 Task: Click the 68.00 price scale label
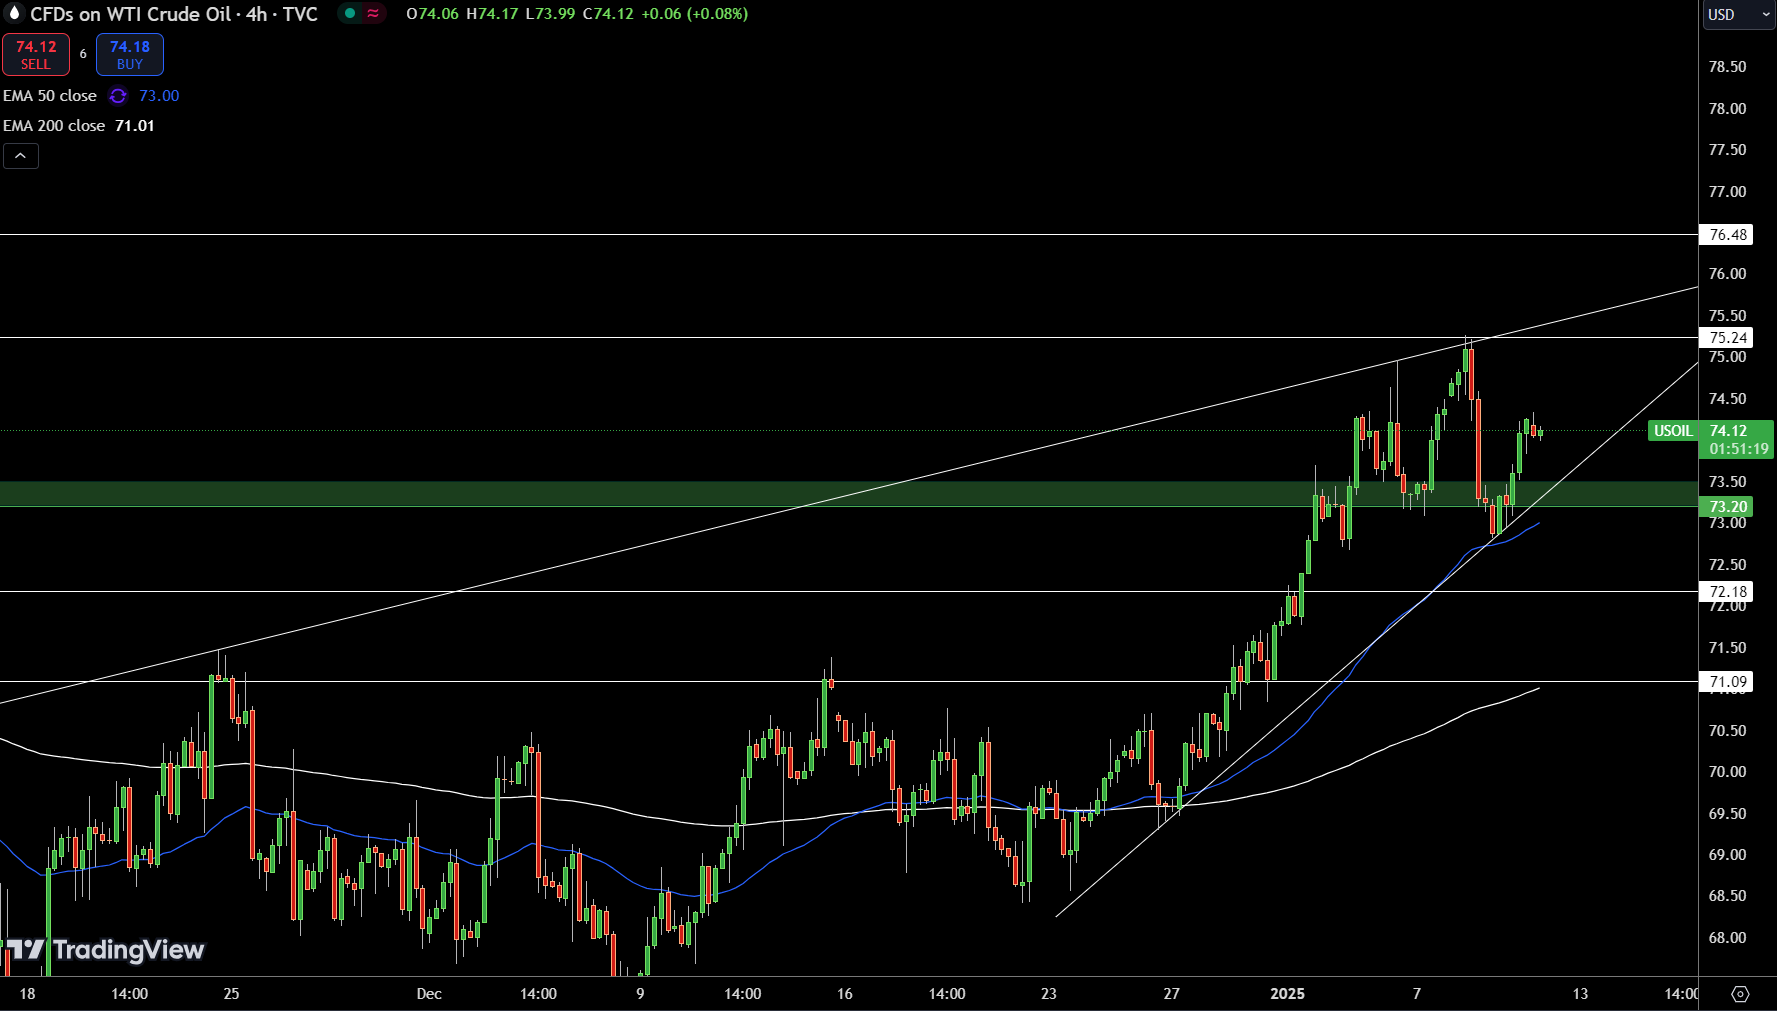tap(1727, 938)
